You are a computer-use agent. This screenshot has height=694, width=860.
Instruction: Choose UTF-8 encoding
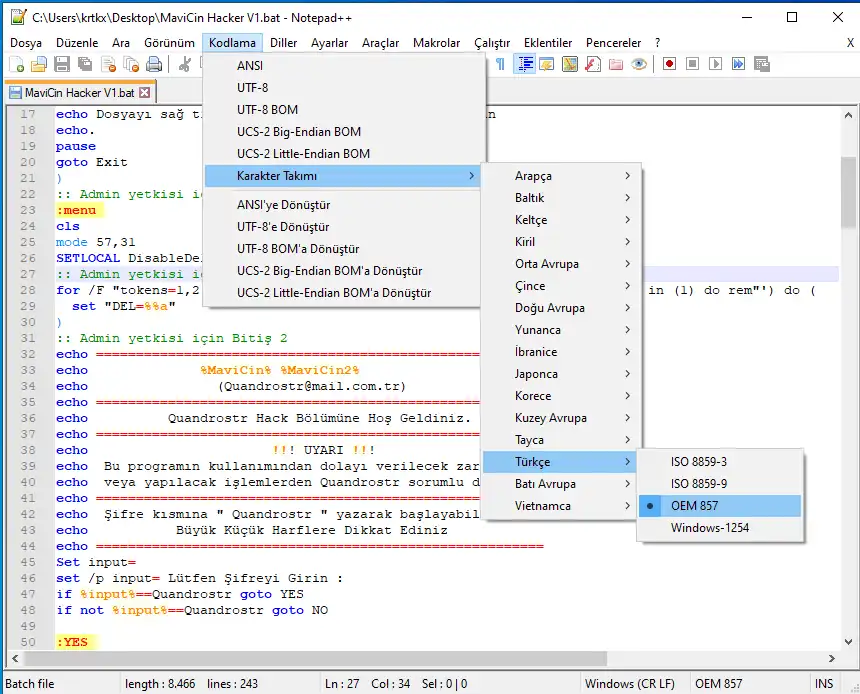point(343,88)
